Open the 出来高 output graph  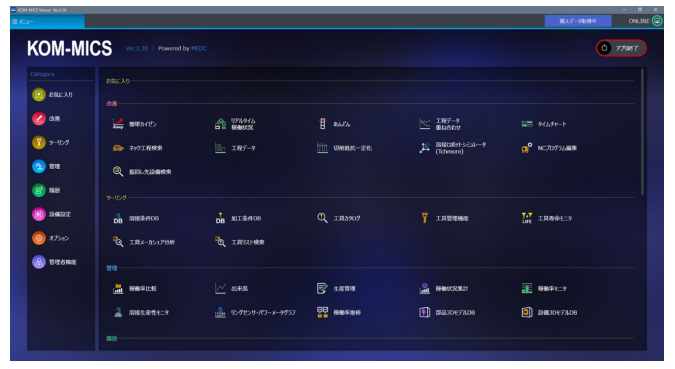tap(231, 288)
